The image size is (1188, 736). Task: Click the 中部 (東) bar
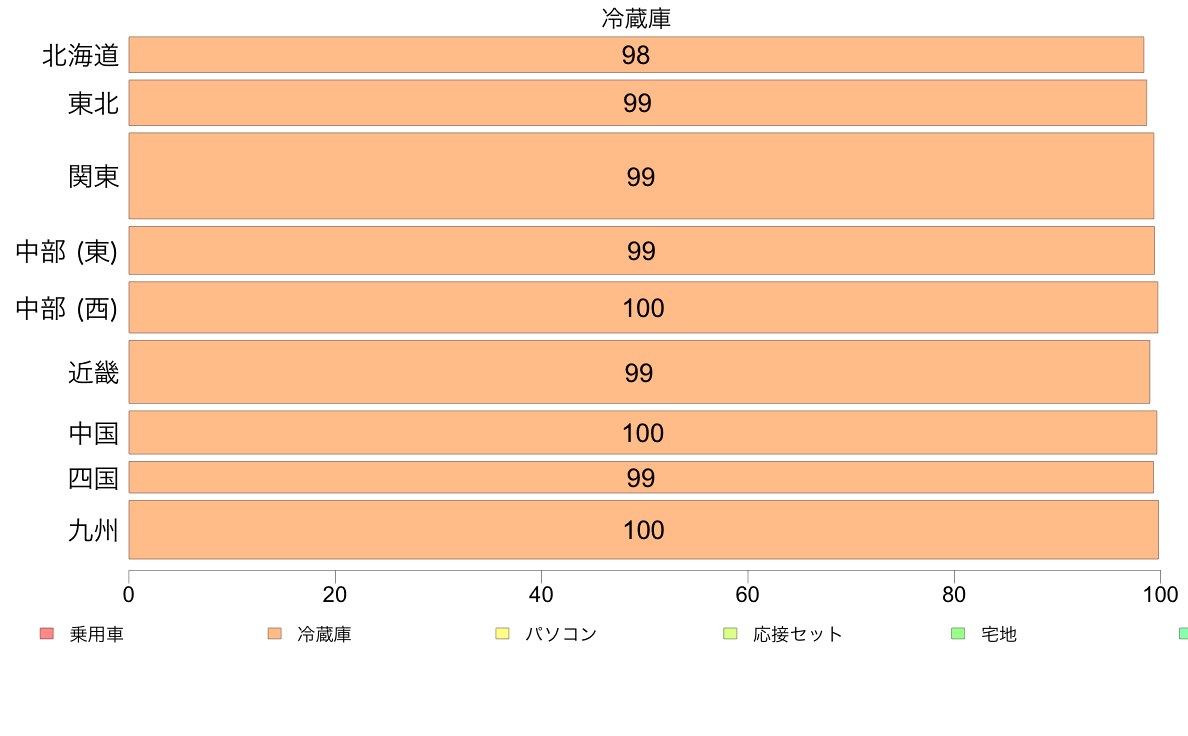[x=642, y=250]
